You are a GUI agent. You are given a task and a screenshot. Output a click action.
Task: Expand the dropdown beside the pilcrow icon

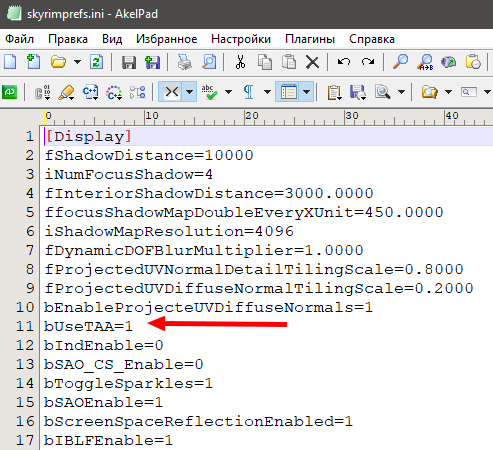[267, 92]
